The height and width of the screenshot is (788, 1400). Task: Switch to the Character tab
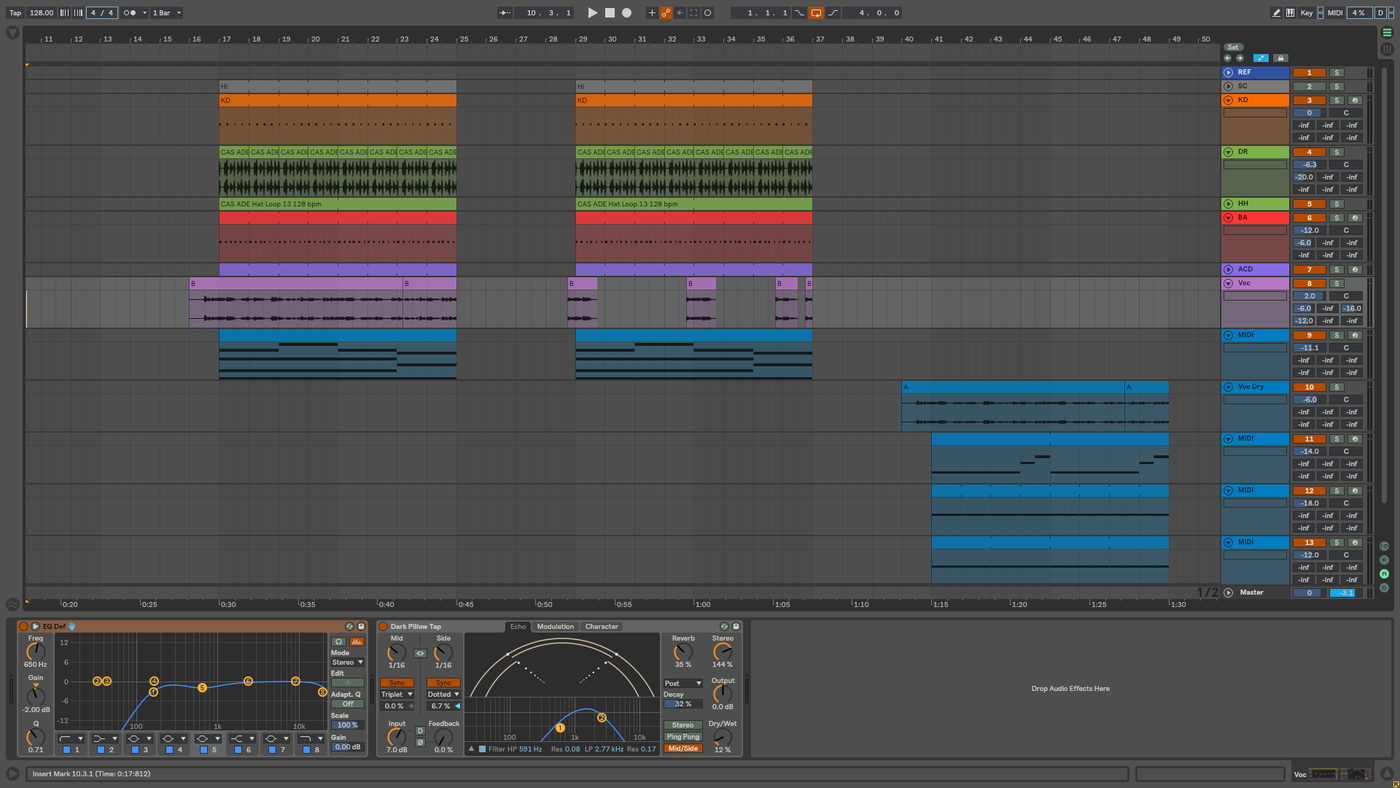[x=602, y=627]
